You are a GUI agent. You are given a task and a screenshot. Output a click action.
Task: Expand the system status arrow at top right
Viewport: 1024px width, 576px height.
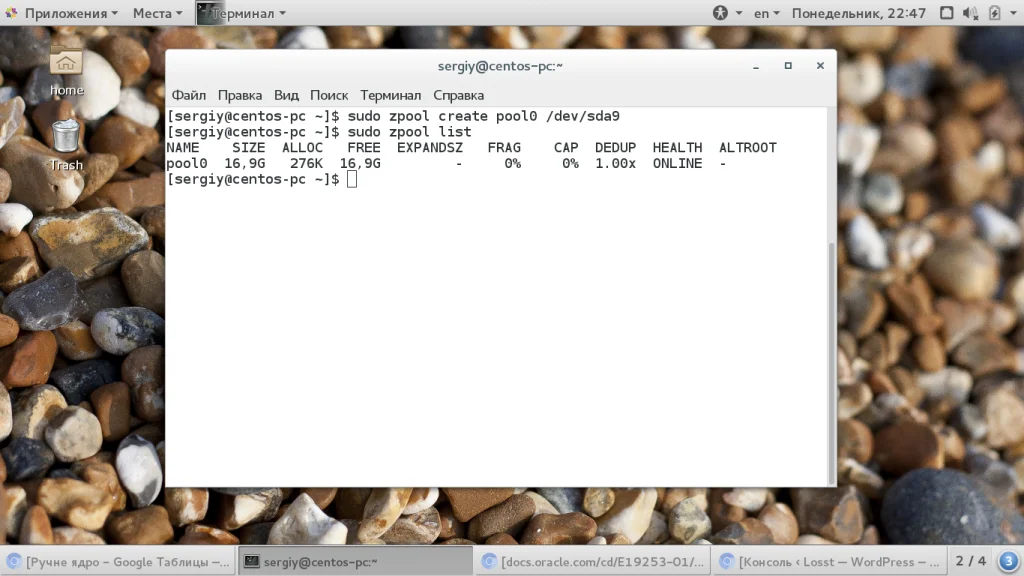[1014, 13]
